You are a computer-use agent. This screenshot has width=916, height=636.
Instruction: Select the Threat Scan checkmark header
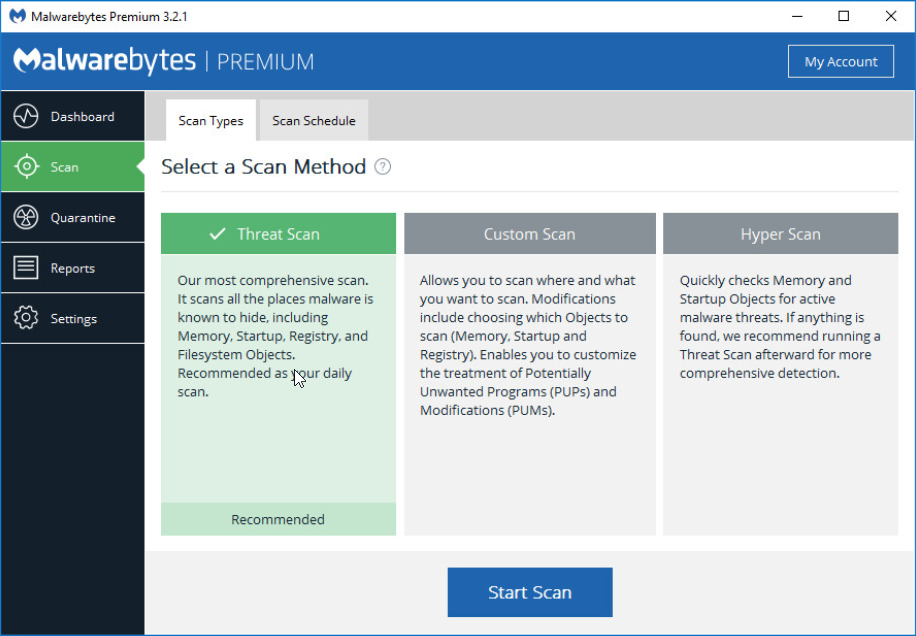click(x=278, y=234)
